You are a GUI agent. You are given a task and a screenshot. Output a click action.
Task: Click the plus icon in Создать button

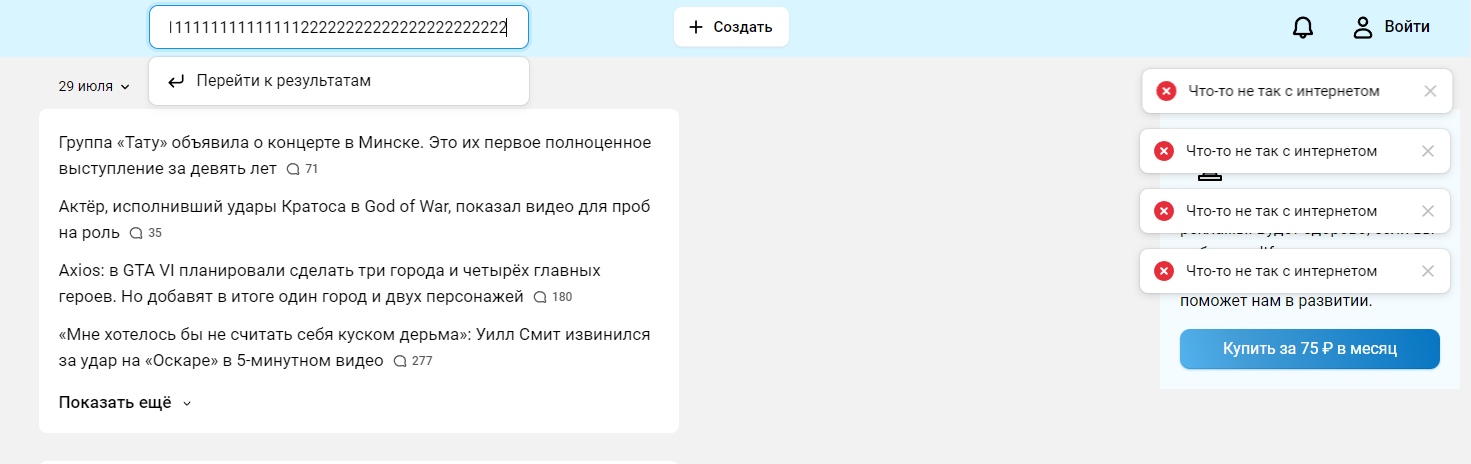[x=696, y=27]
